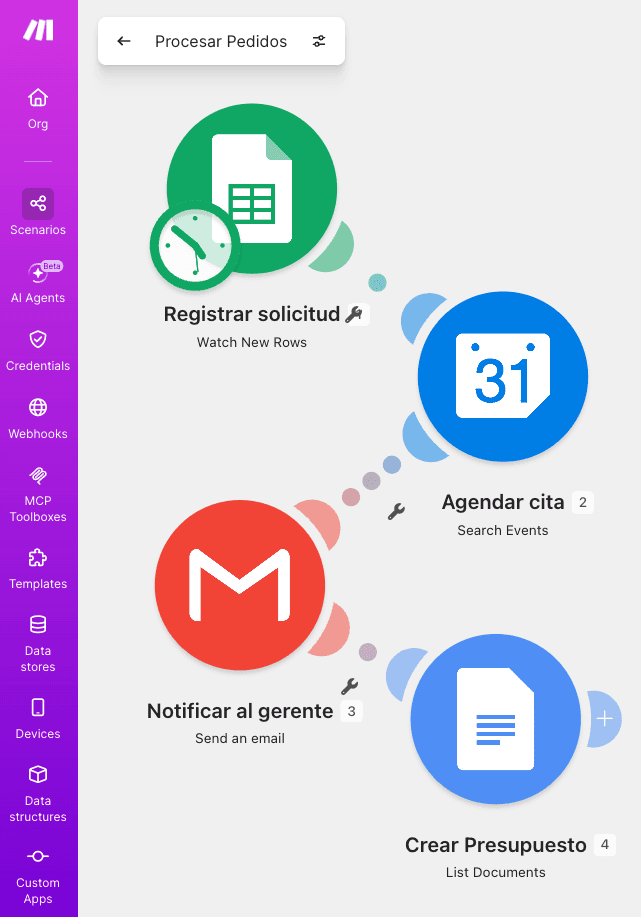Open the Scenarios section
Image resolution: width=641 pixels, height=917 pixels.
(38, 213)
